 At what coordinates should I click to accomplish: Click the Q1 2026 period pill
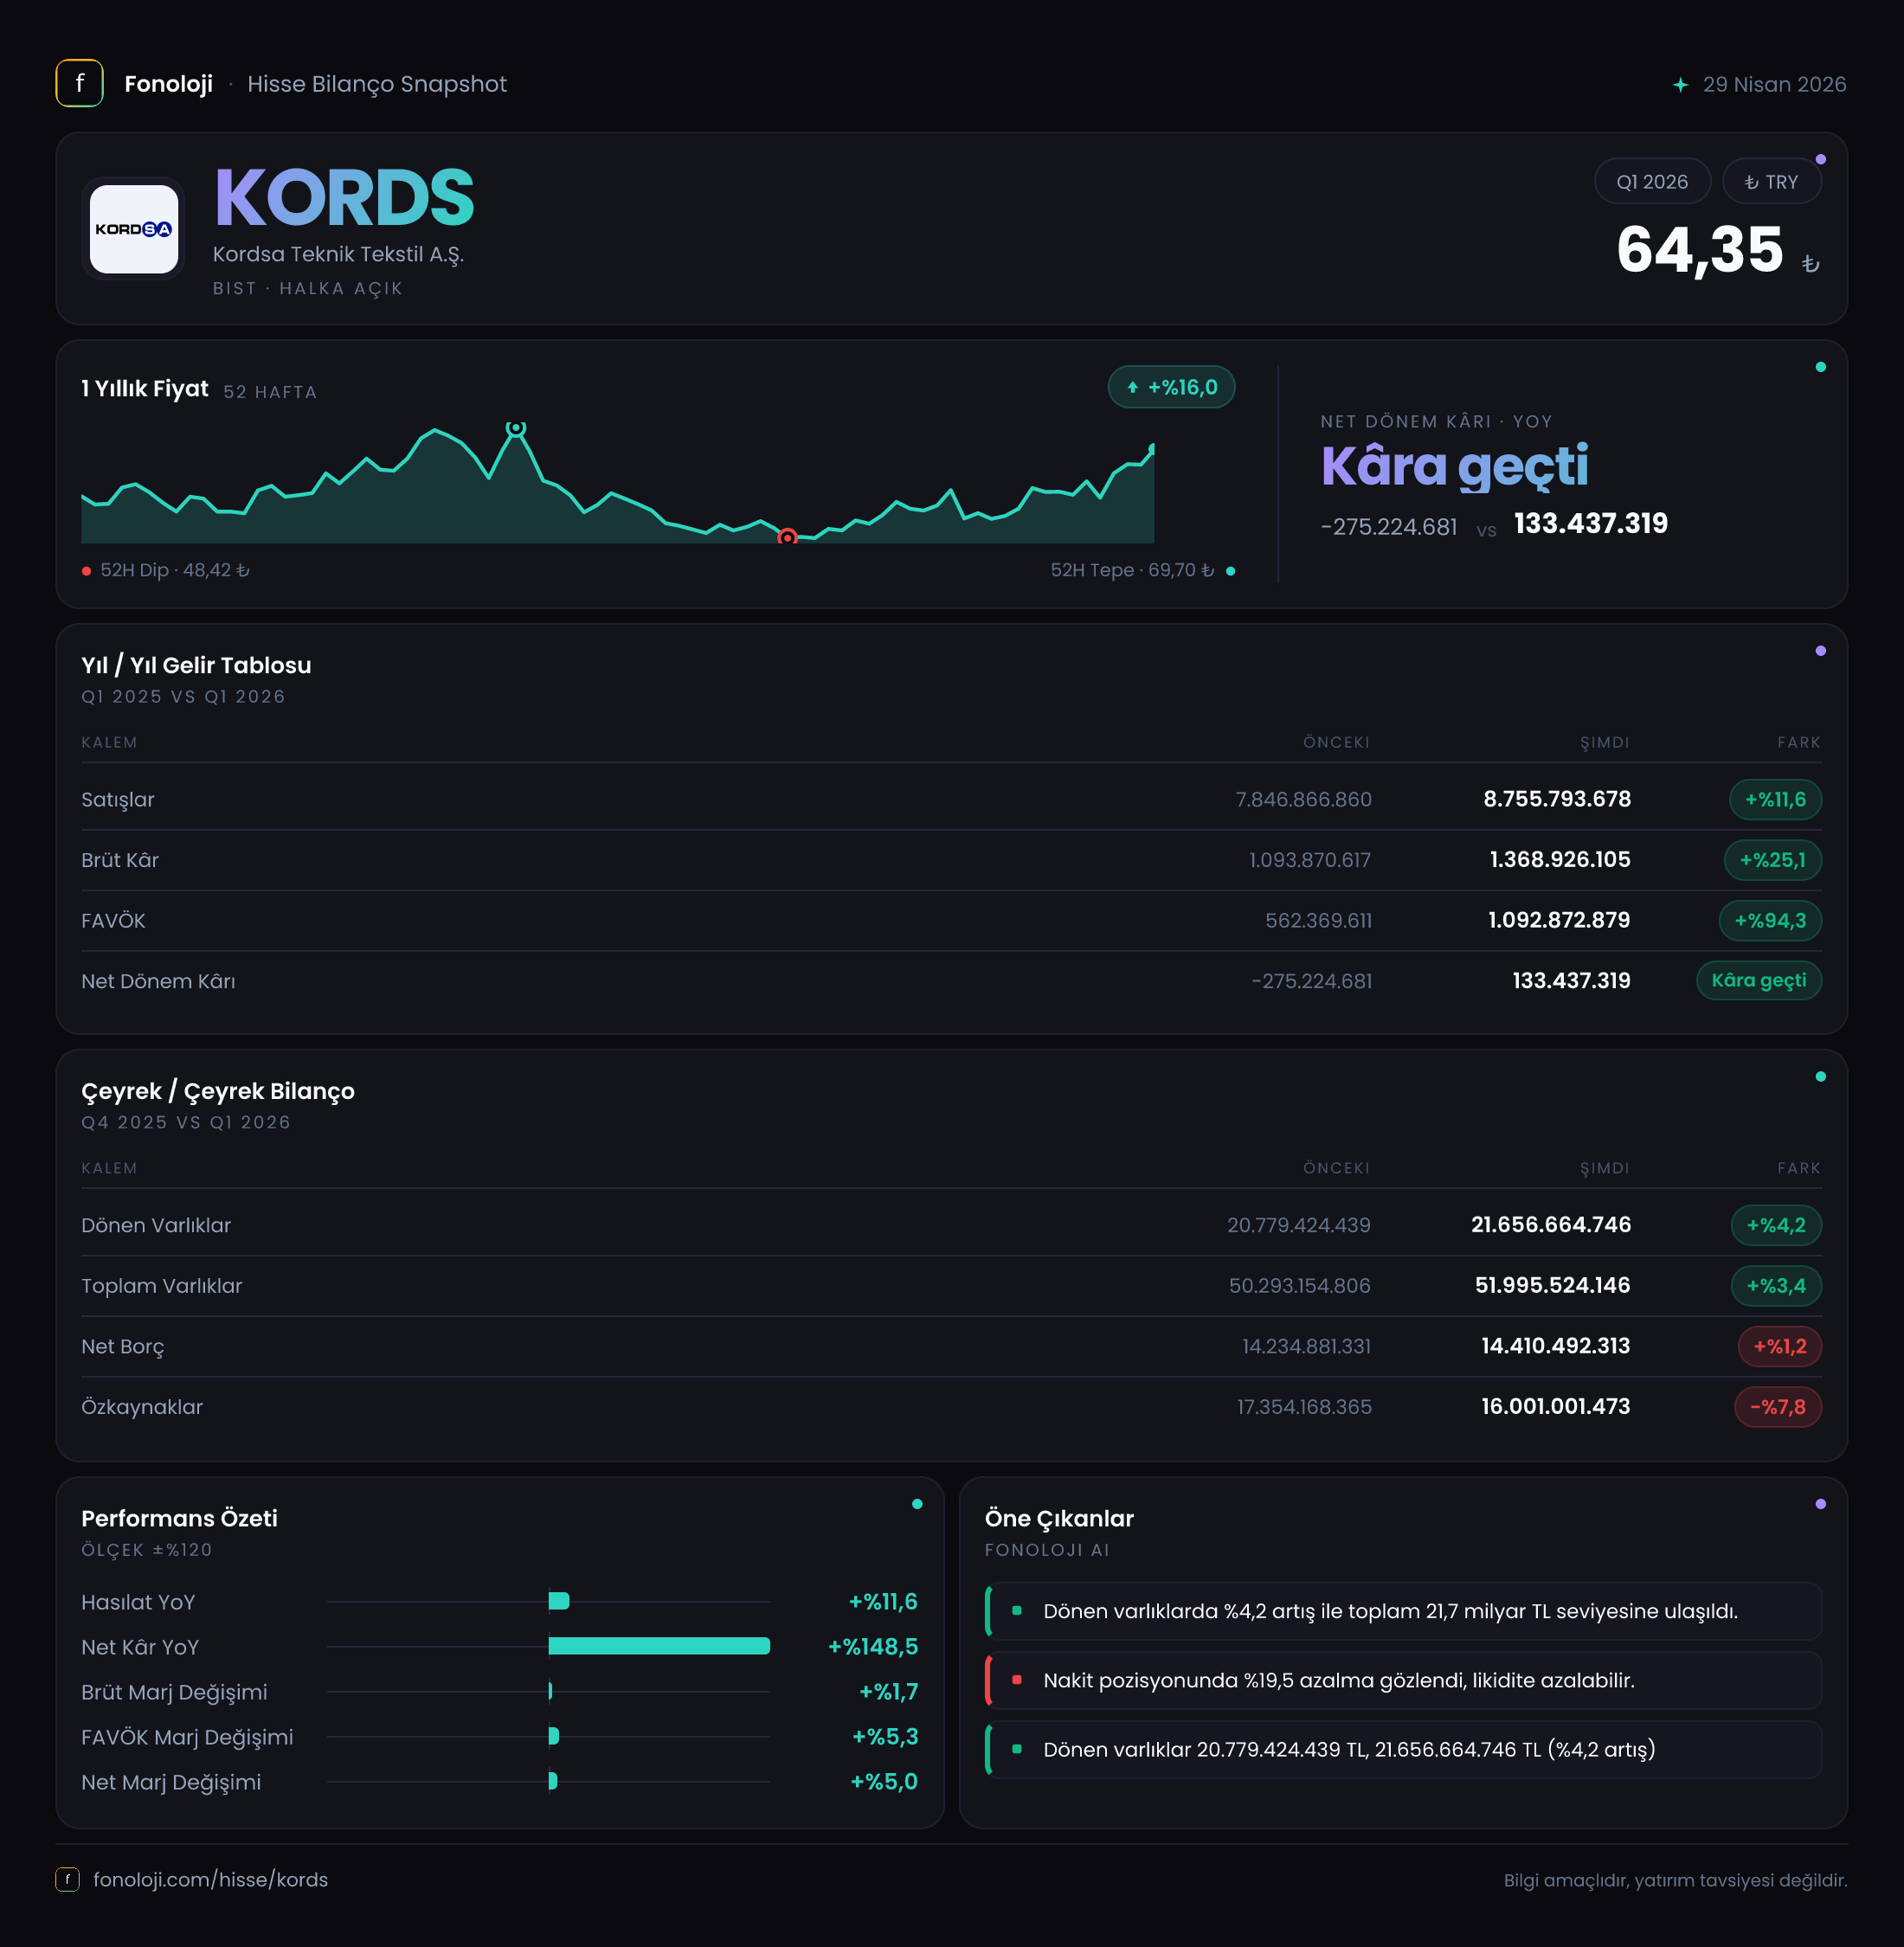pos(1652,182)
